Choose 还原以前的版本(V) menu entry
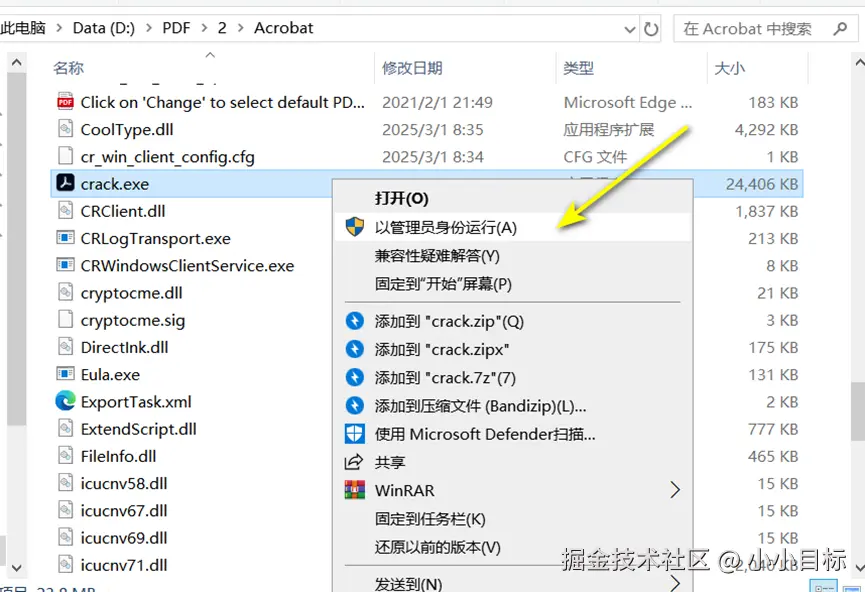865x592 pixels. click(513, 547)
